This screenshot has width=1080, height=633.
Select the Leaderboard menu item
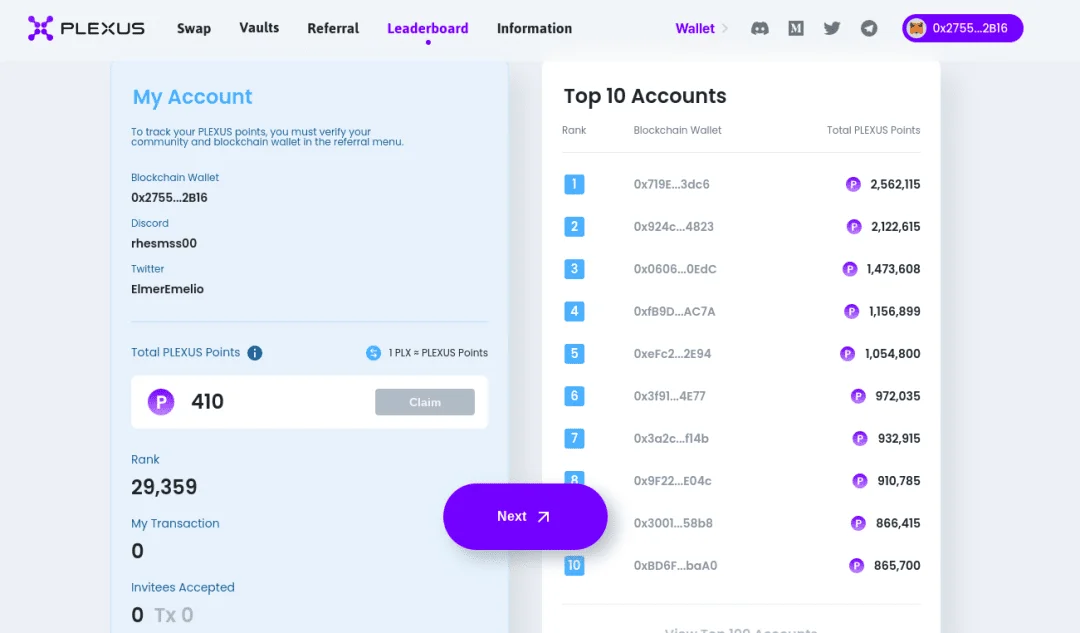tap(428, 28)
